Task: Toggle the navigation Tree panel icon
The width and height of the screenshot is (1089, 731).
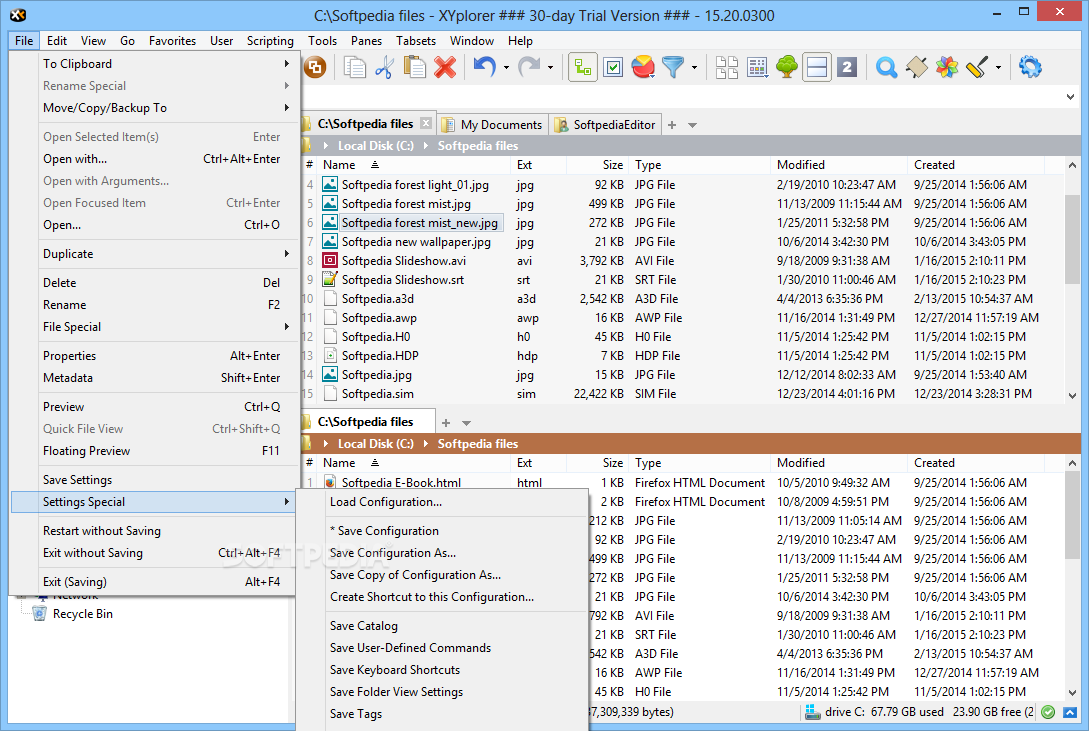Action: (583, 67)
